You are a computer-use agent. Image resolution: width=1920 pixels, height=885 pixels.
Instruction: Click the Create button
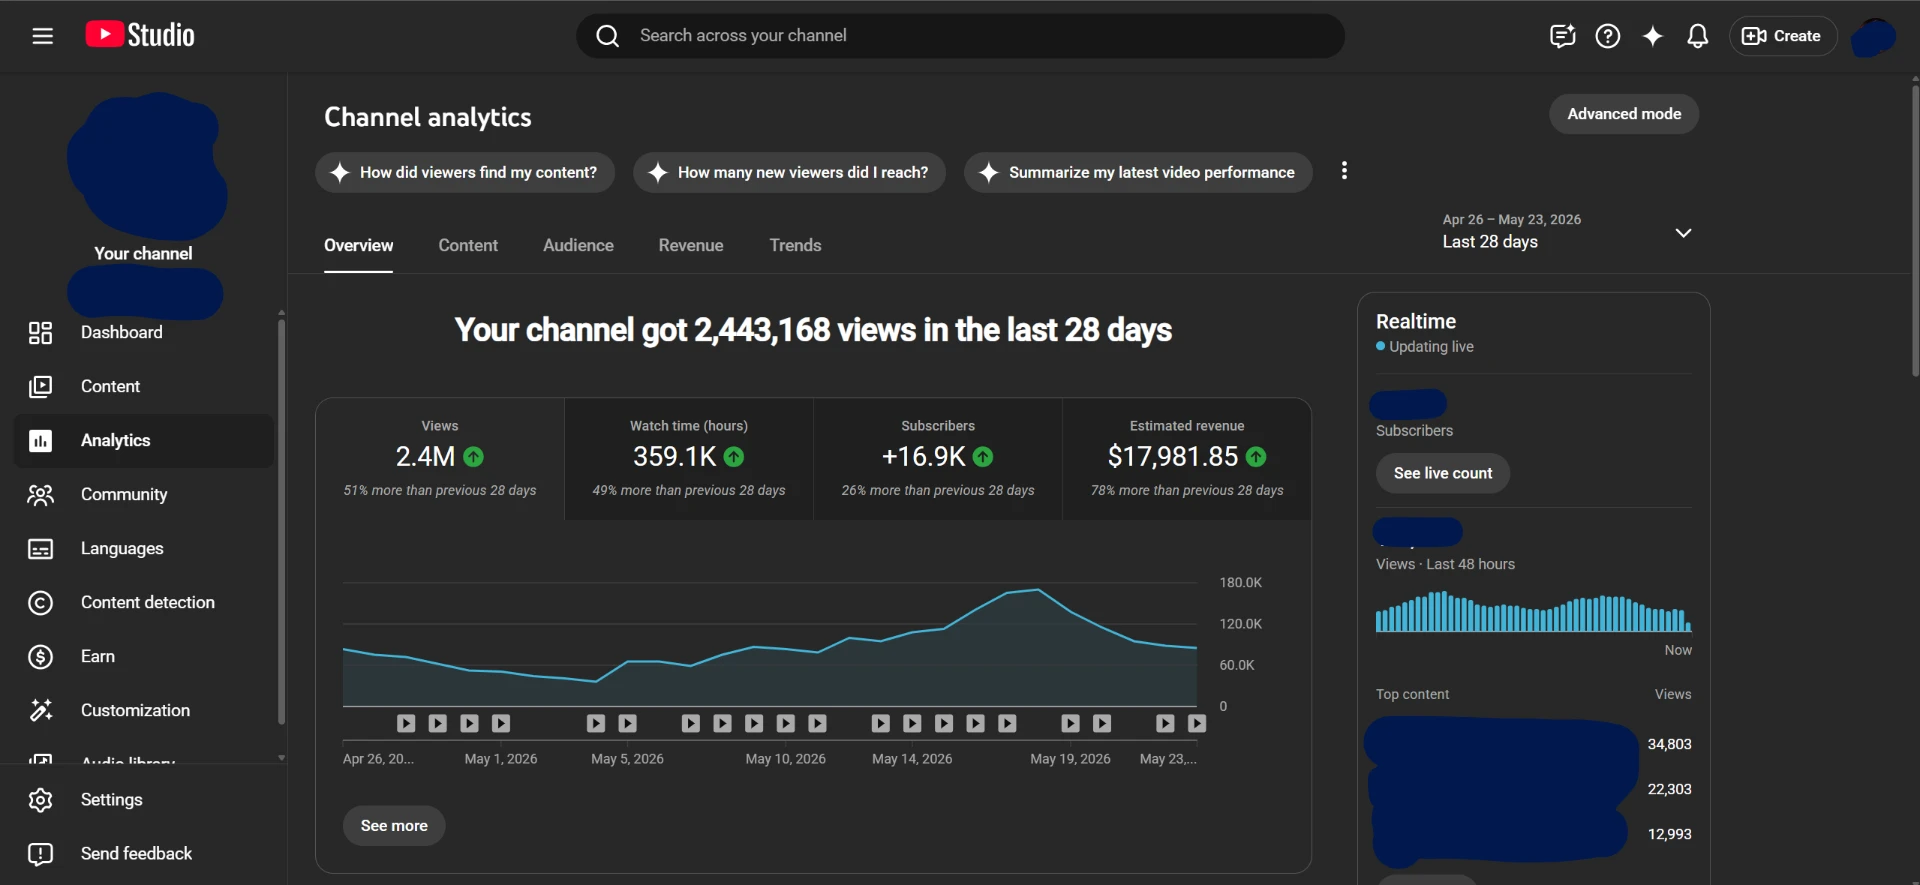1782,36
